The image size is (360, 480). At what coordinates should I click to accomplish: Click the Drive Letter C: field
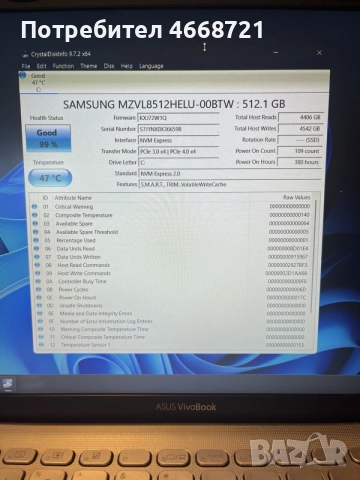tap(178, 163)
